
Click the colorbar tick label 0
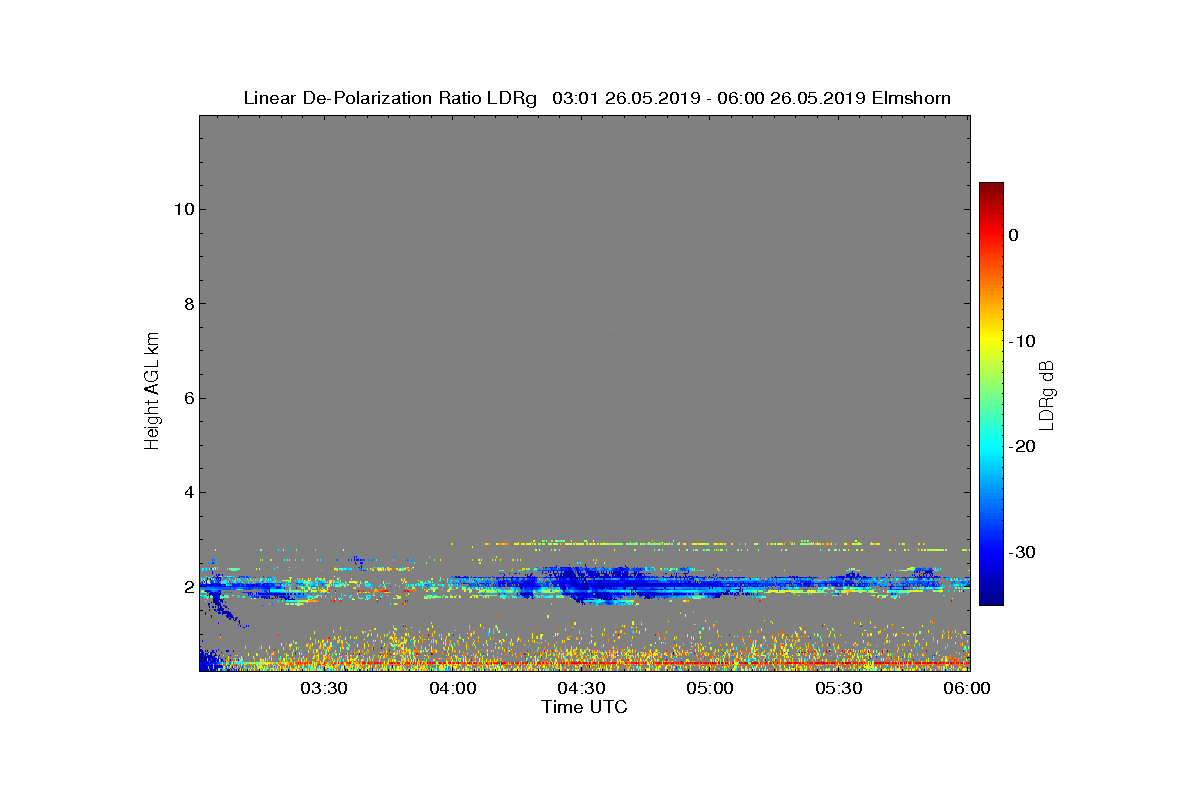click(1013, 235)
